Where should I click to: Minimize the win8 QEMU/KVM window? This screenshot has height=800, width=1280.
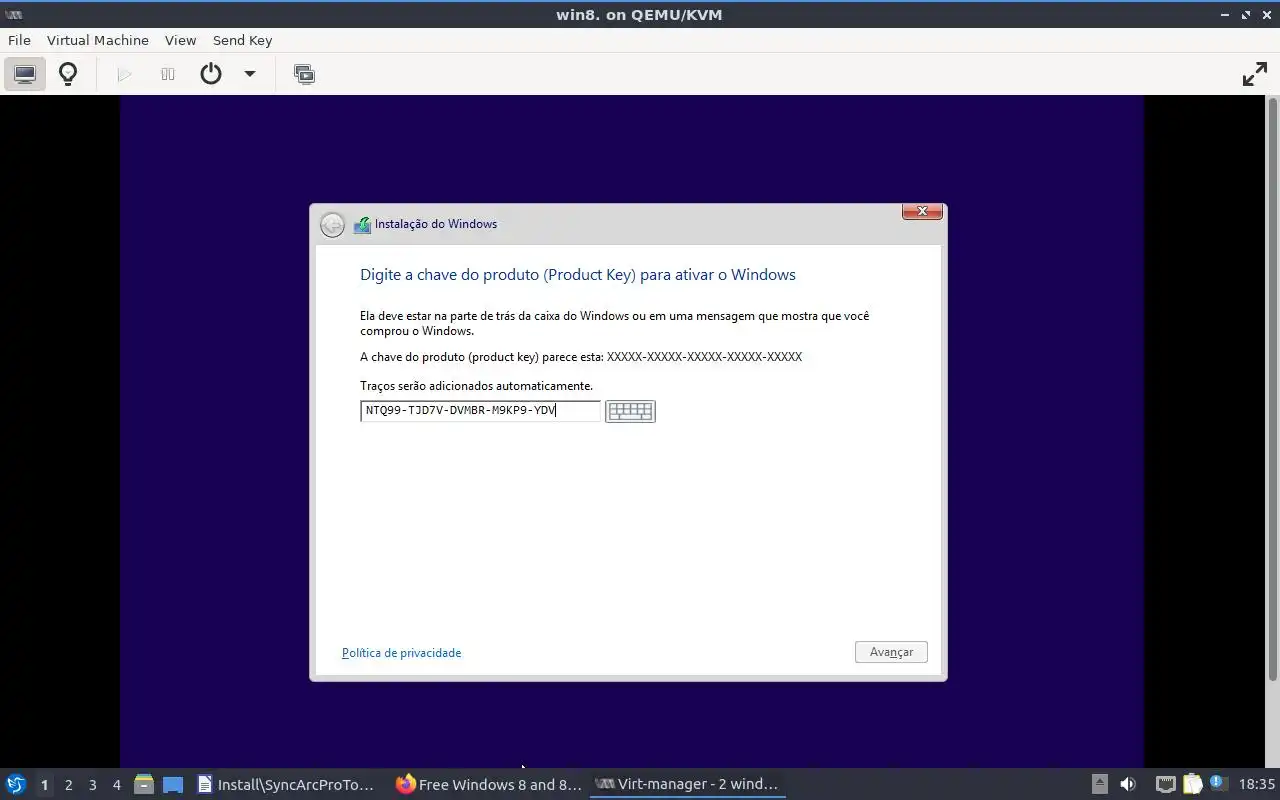coord(1226,14)
